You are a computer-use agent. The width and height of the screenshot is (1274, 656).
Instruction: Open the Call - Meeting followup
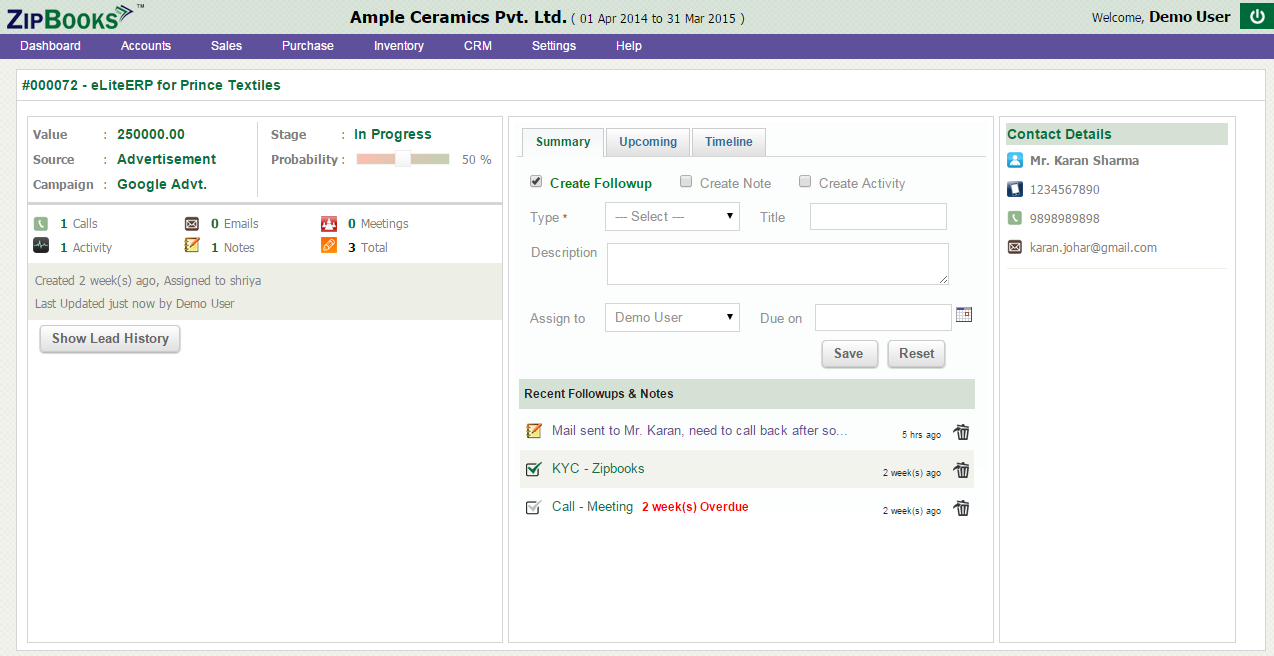592,507
